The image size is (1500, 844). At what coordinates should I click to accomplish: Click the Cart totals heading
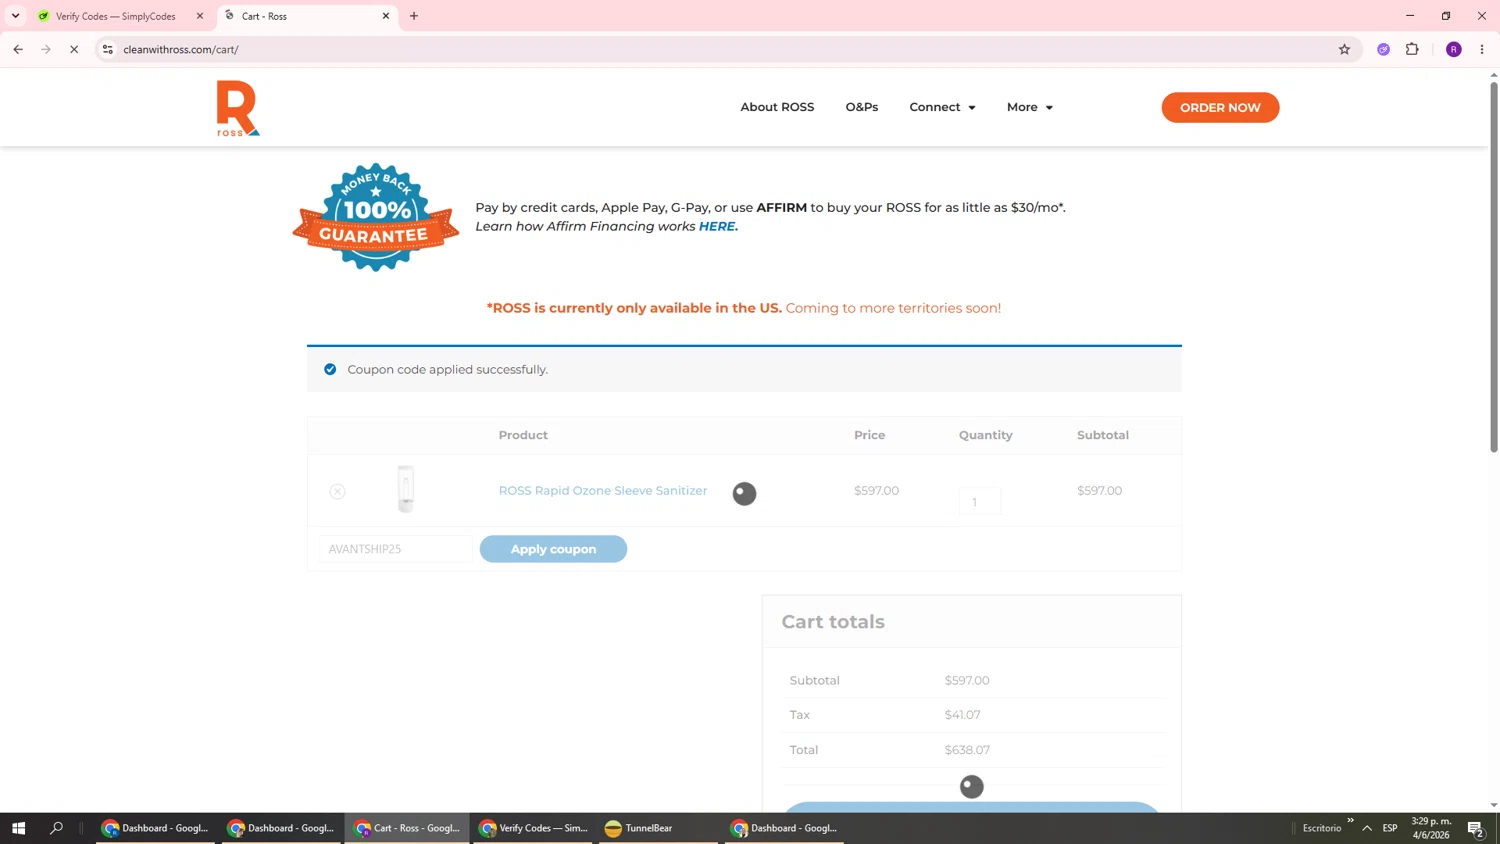point(833,622)
